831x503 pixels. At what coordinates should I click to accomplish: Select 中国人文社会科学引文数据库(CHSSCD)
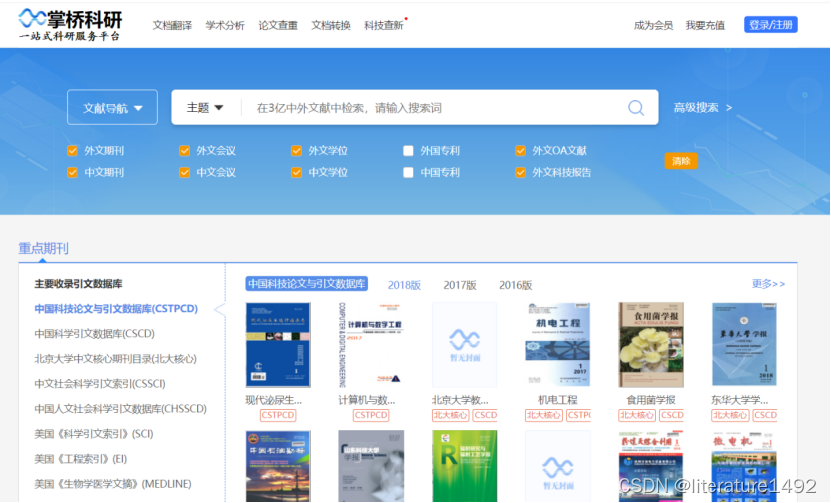[120, 409]
